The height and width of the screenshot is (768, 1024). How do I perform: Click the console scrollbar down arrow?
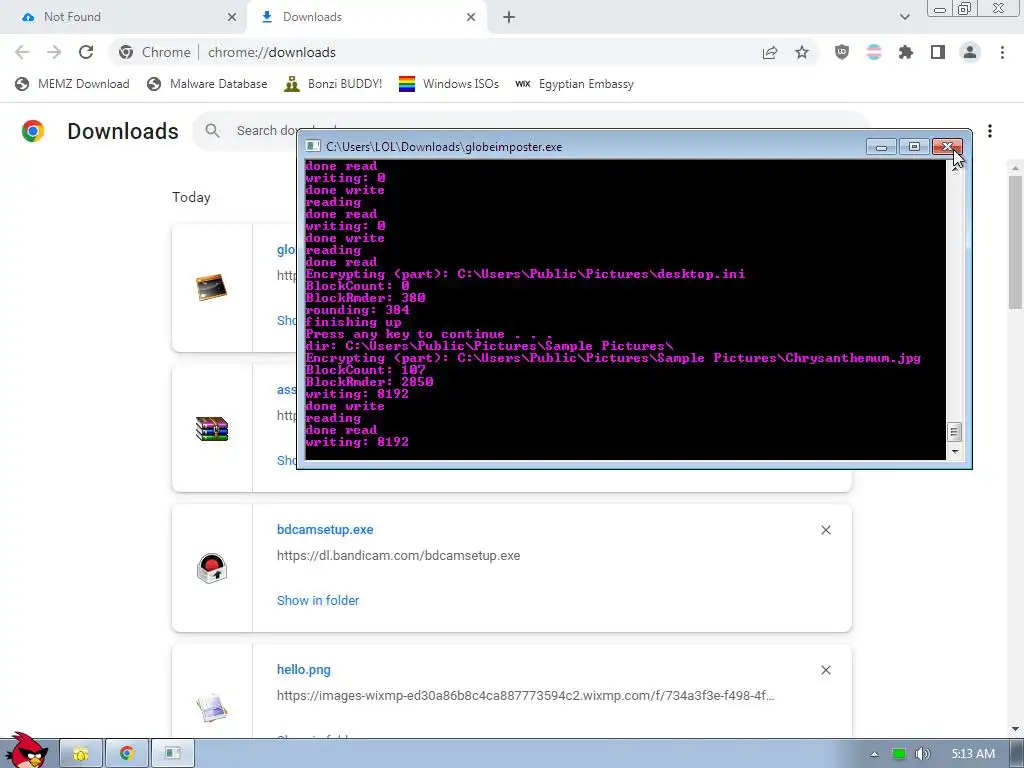click(x=954, y=451)
